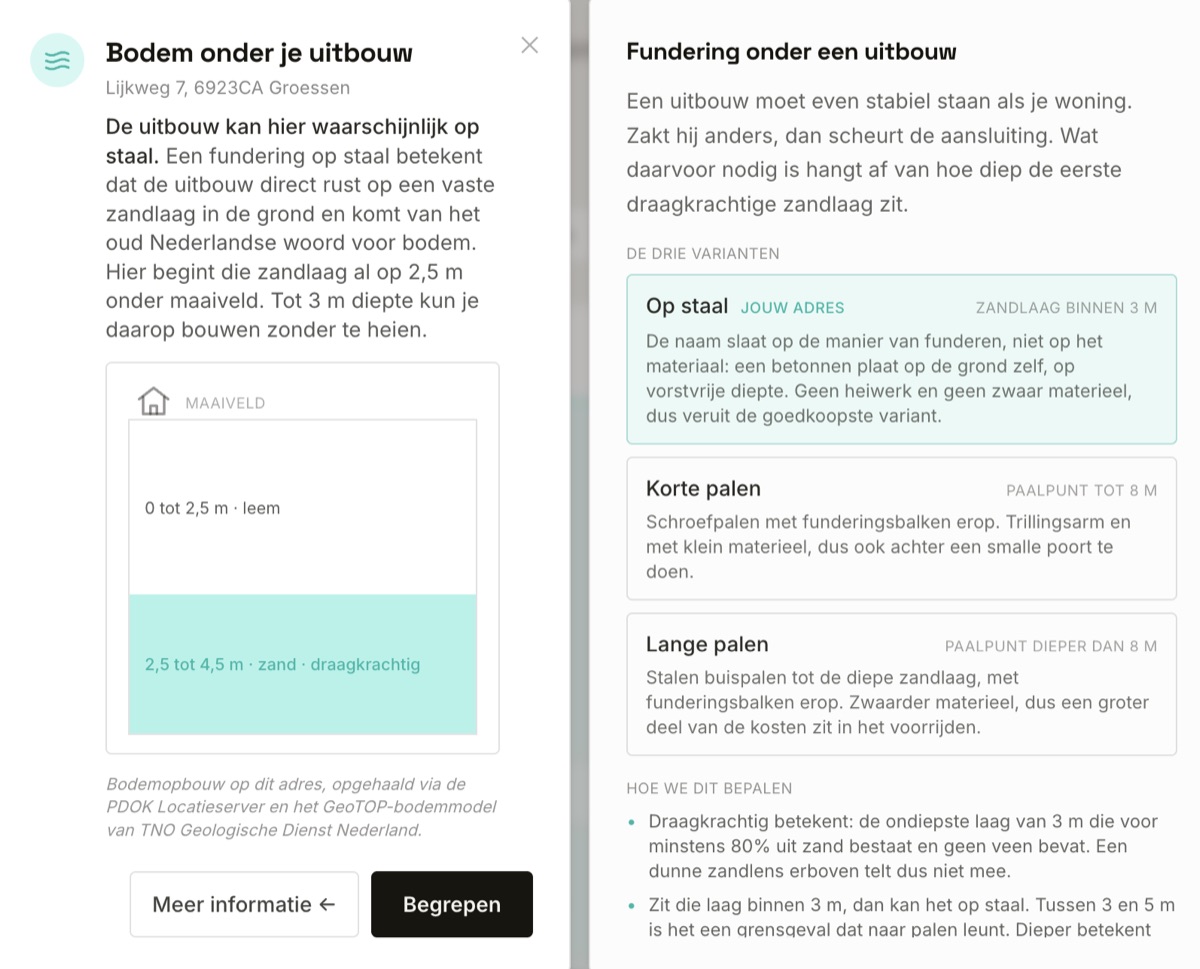
Task: Click the HOE WE DIT BEPALEN section header
Action: [709, 789]
